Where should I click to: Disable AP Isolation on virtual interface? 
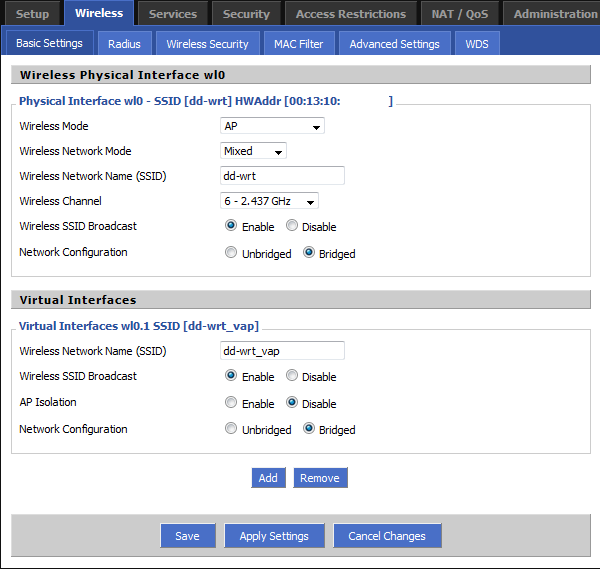click(x=292, y=402)
